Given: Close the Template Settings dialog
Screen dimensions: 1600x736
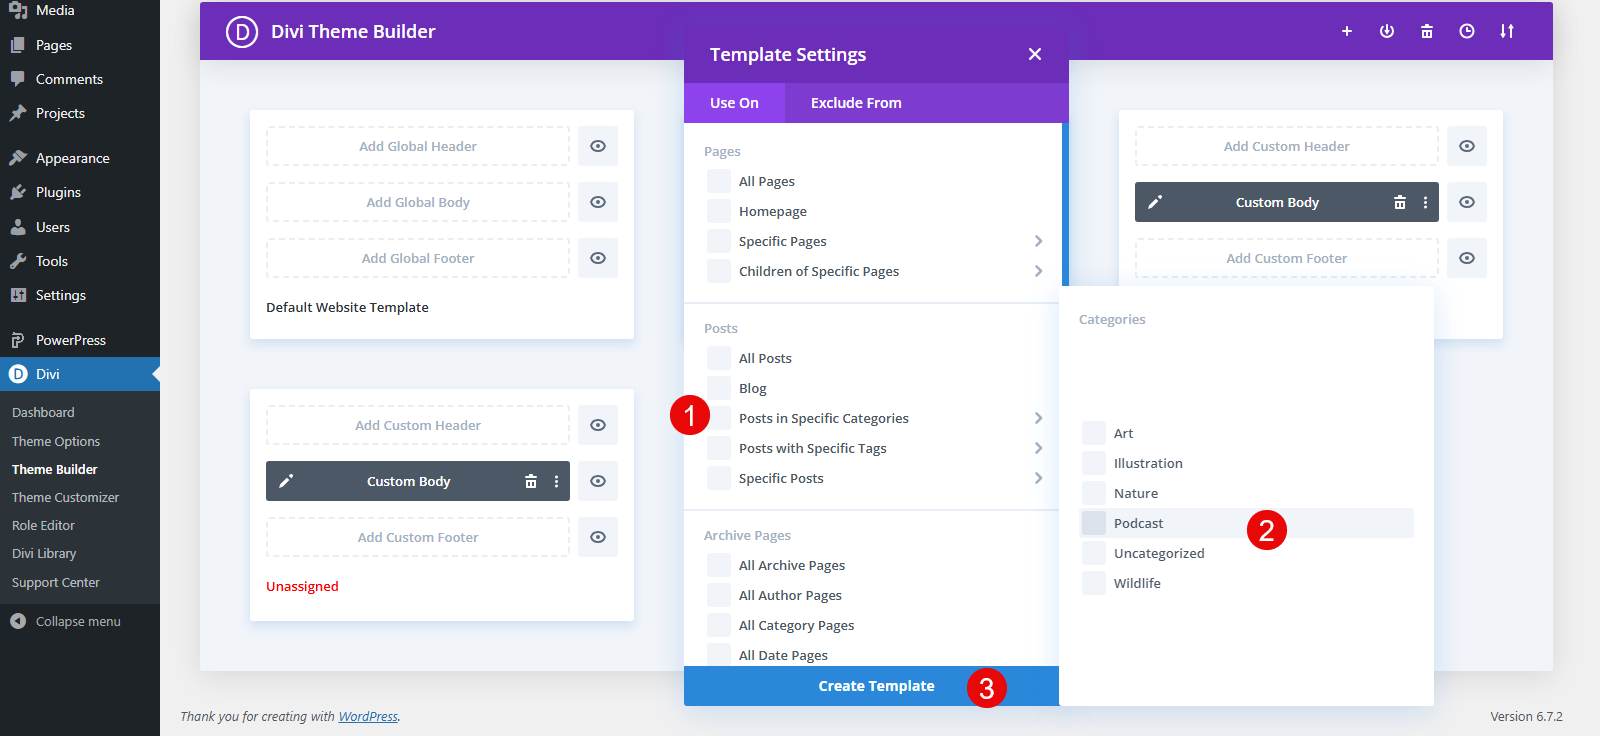Looking at the screenshot, I should (x=1035, y=54).
